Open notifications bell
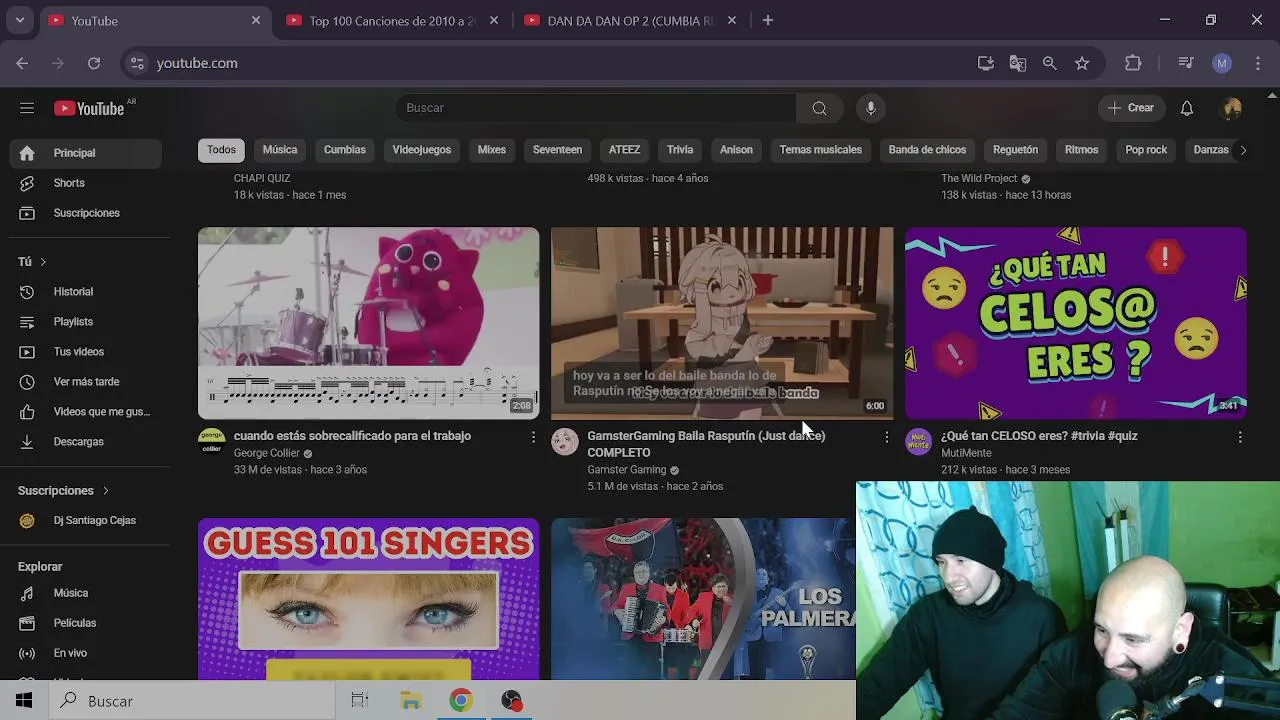Screen dimensions: 1280x720 pyautogui.click(x=1187, y=108)
